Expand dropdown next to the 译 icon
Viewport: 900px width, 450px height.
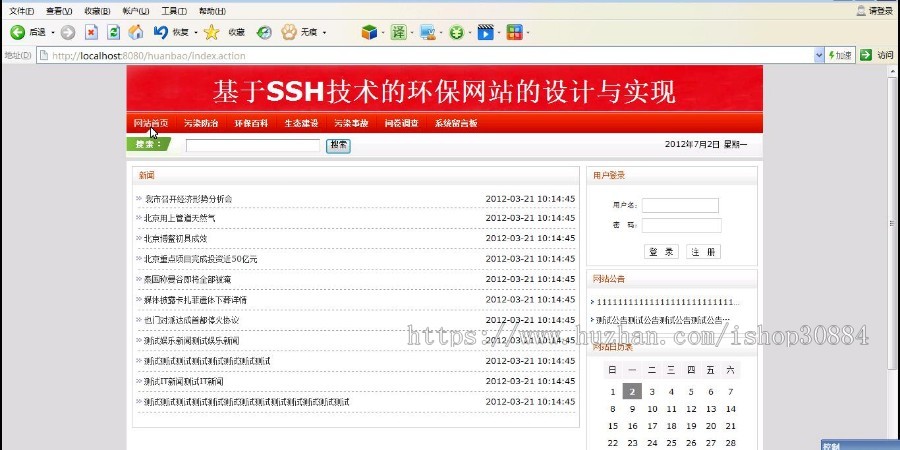[412, 33]
